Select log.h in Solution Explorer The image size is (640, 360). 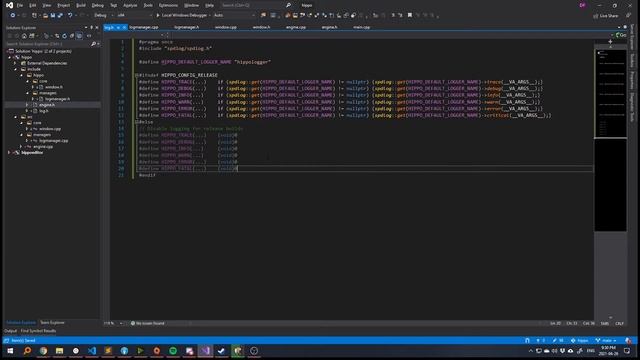click(44, 111)
